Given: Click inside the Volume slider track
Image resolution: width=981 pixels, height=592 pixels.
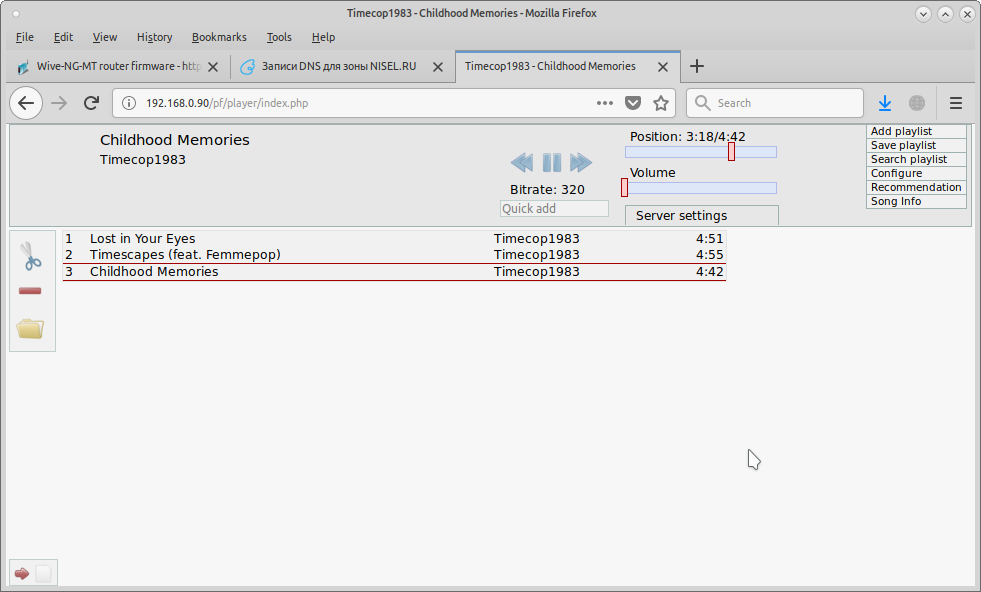Looking at the screenshot, I should [701, 188].
